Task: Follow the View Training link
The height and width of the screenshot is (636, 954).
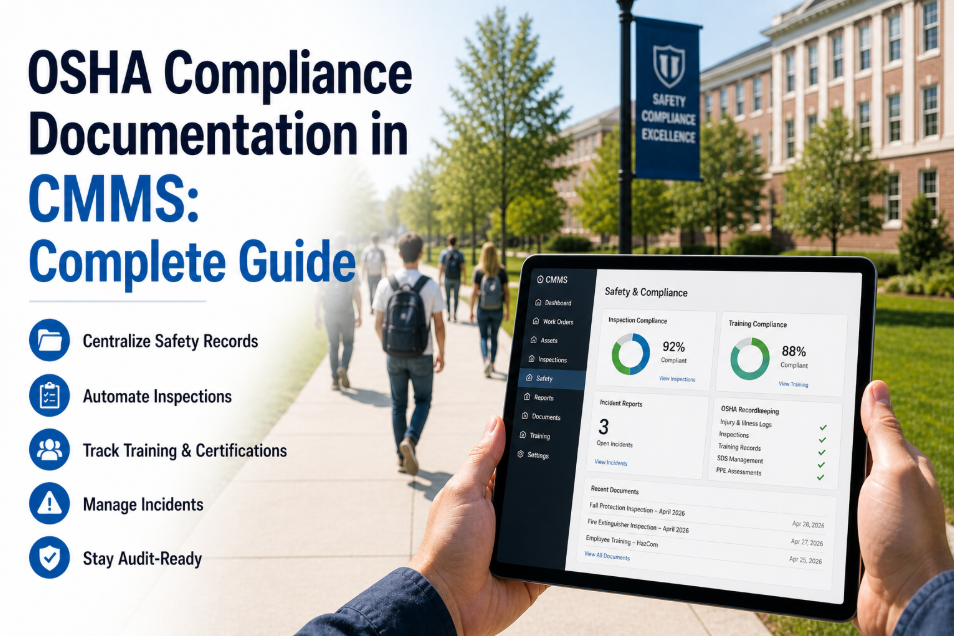Action: (x=793, y=384)
